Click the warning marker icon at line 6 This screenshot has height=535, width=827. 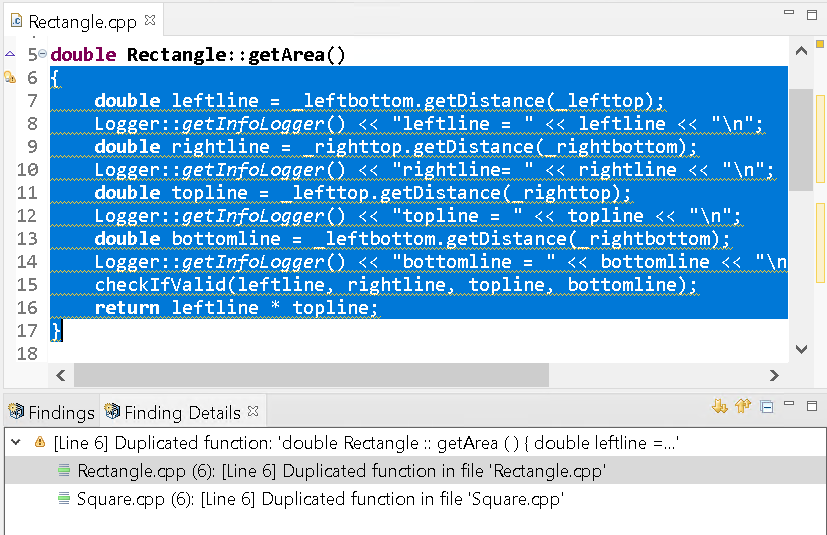pos(10,78)
